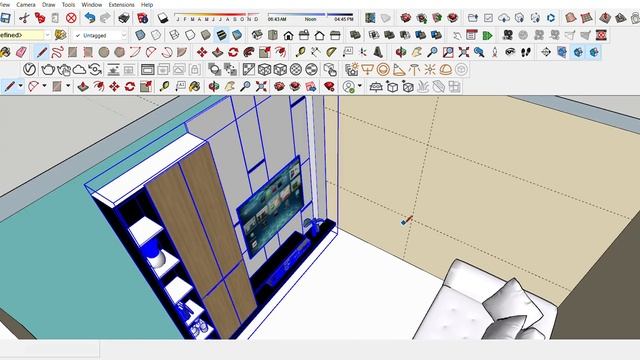Click the Save icon in top toolbar
This screenshot has height=360, width=640.
(x=5, y=18)
